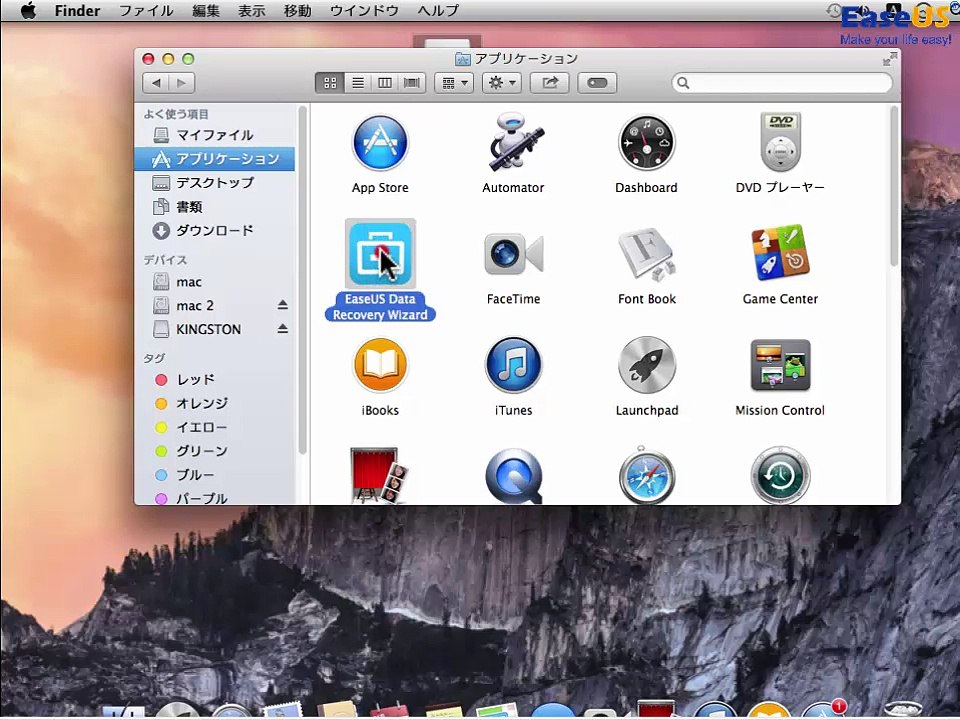Select the Safari compass icon

point(647,476)
